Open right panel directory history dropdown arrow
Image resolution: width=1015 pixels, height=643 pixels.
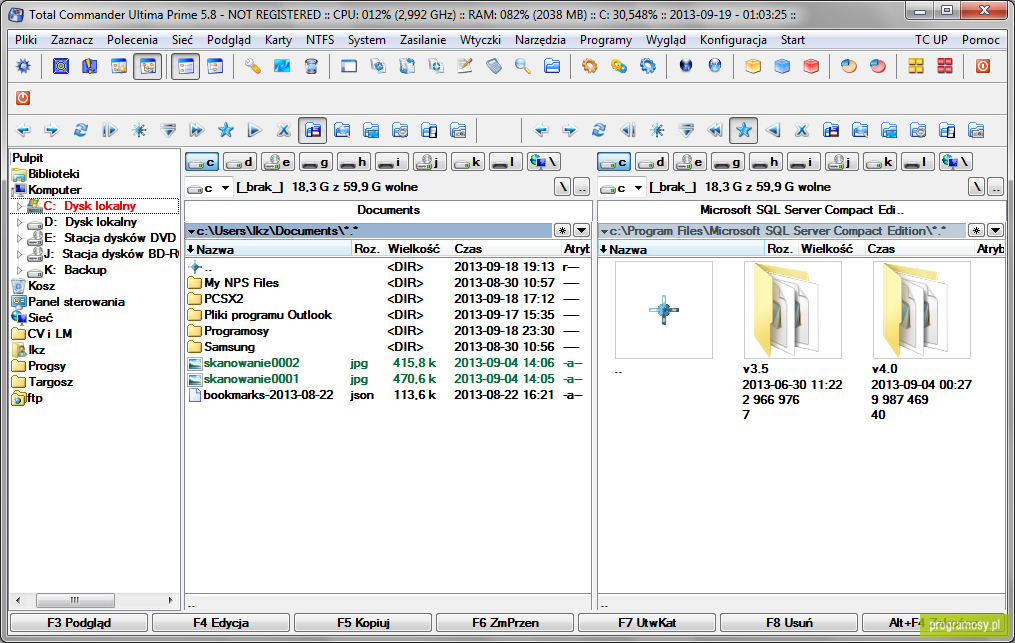click(x=995, y=231)
